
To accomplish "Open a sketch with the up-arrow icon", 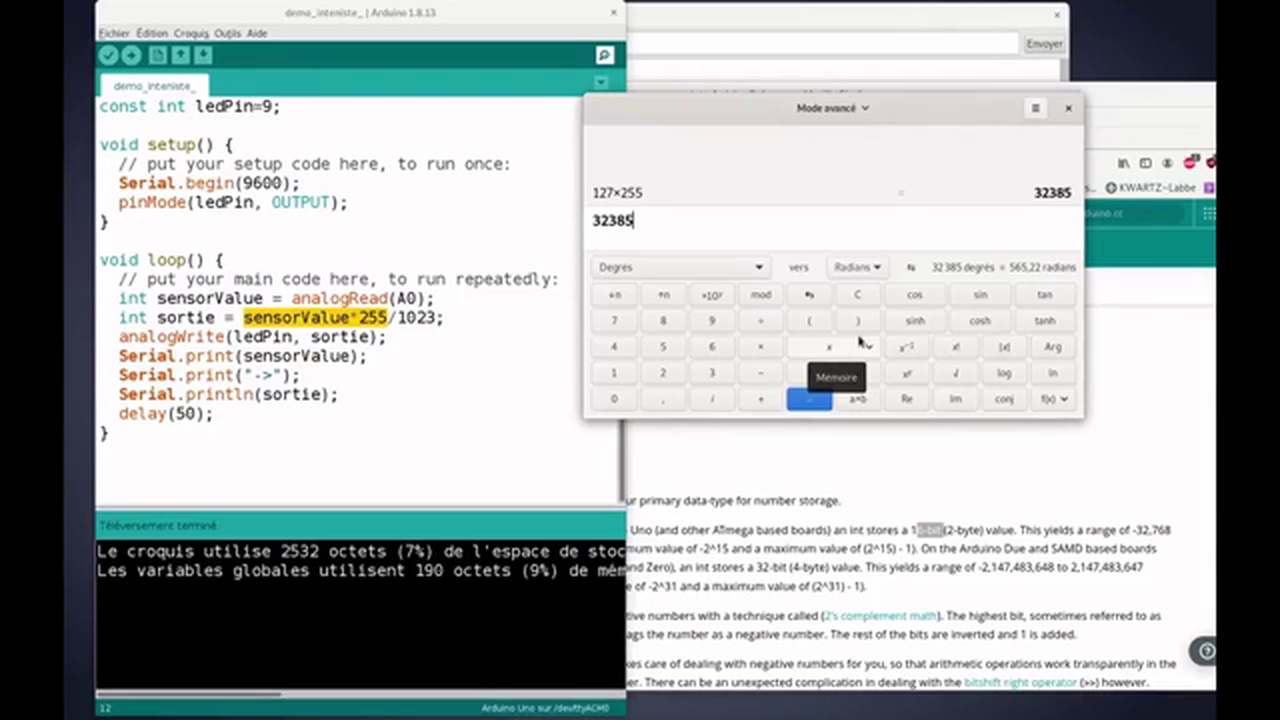I will click(x=180, y=55).
